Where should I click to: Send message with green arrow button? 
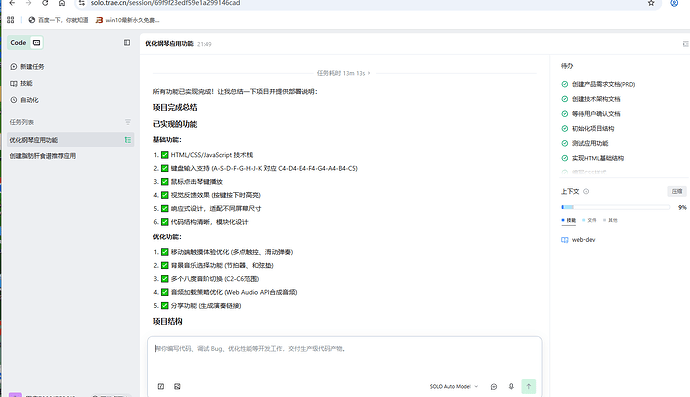click(529, 386)
